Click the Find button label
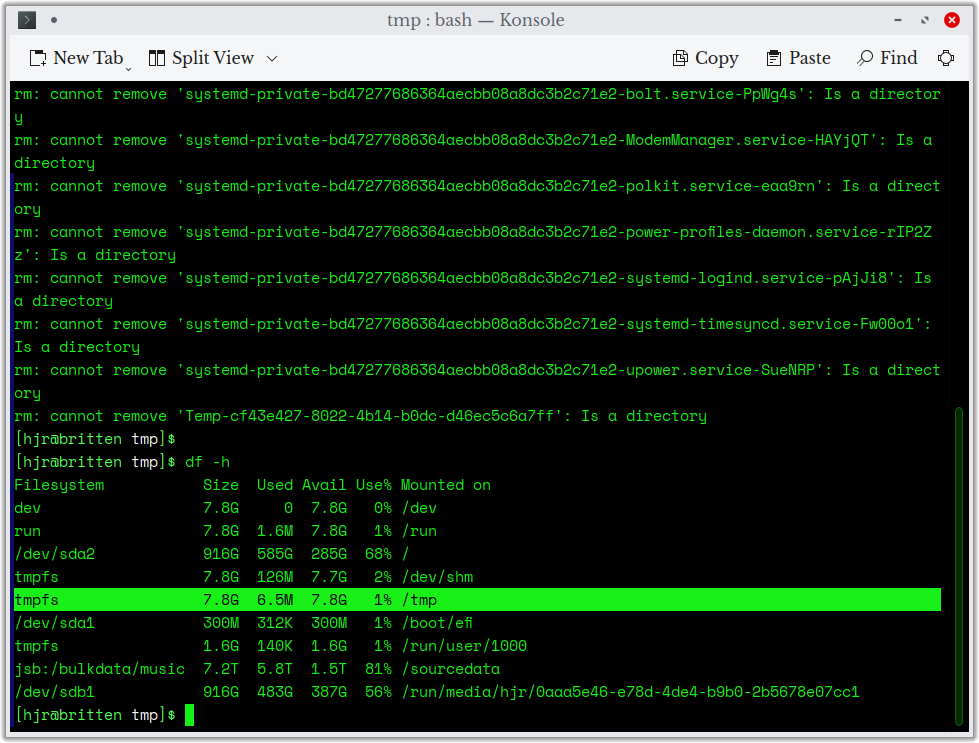The image size is (979, 743). click(899, 58)
